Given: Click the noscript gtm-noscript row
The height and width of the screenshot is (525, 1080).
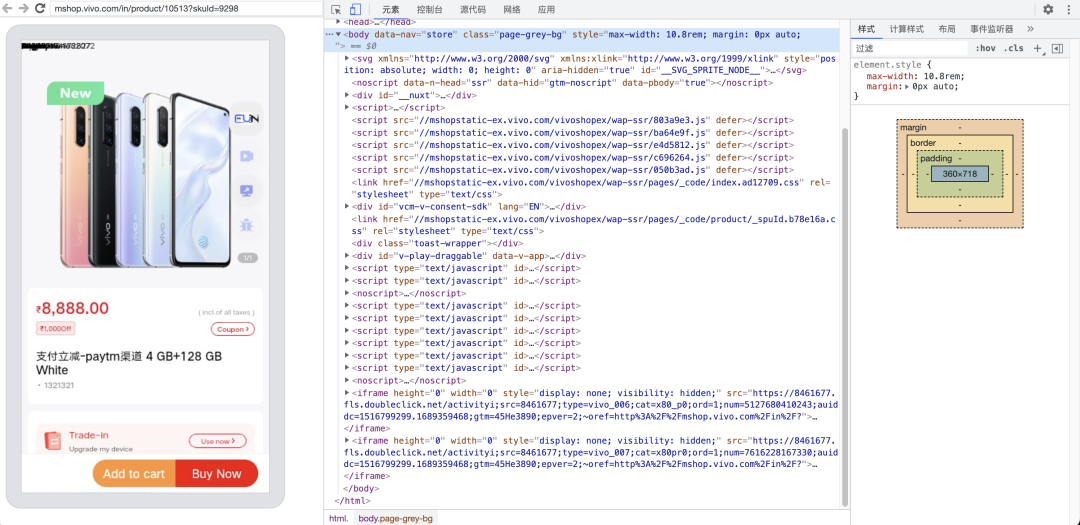Looking at the screenshot, I should (x=562, y=83).
